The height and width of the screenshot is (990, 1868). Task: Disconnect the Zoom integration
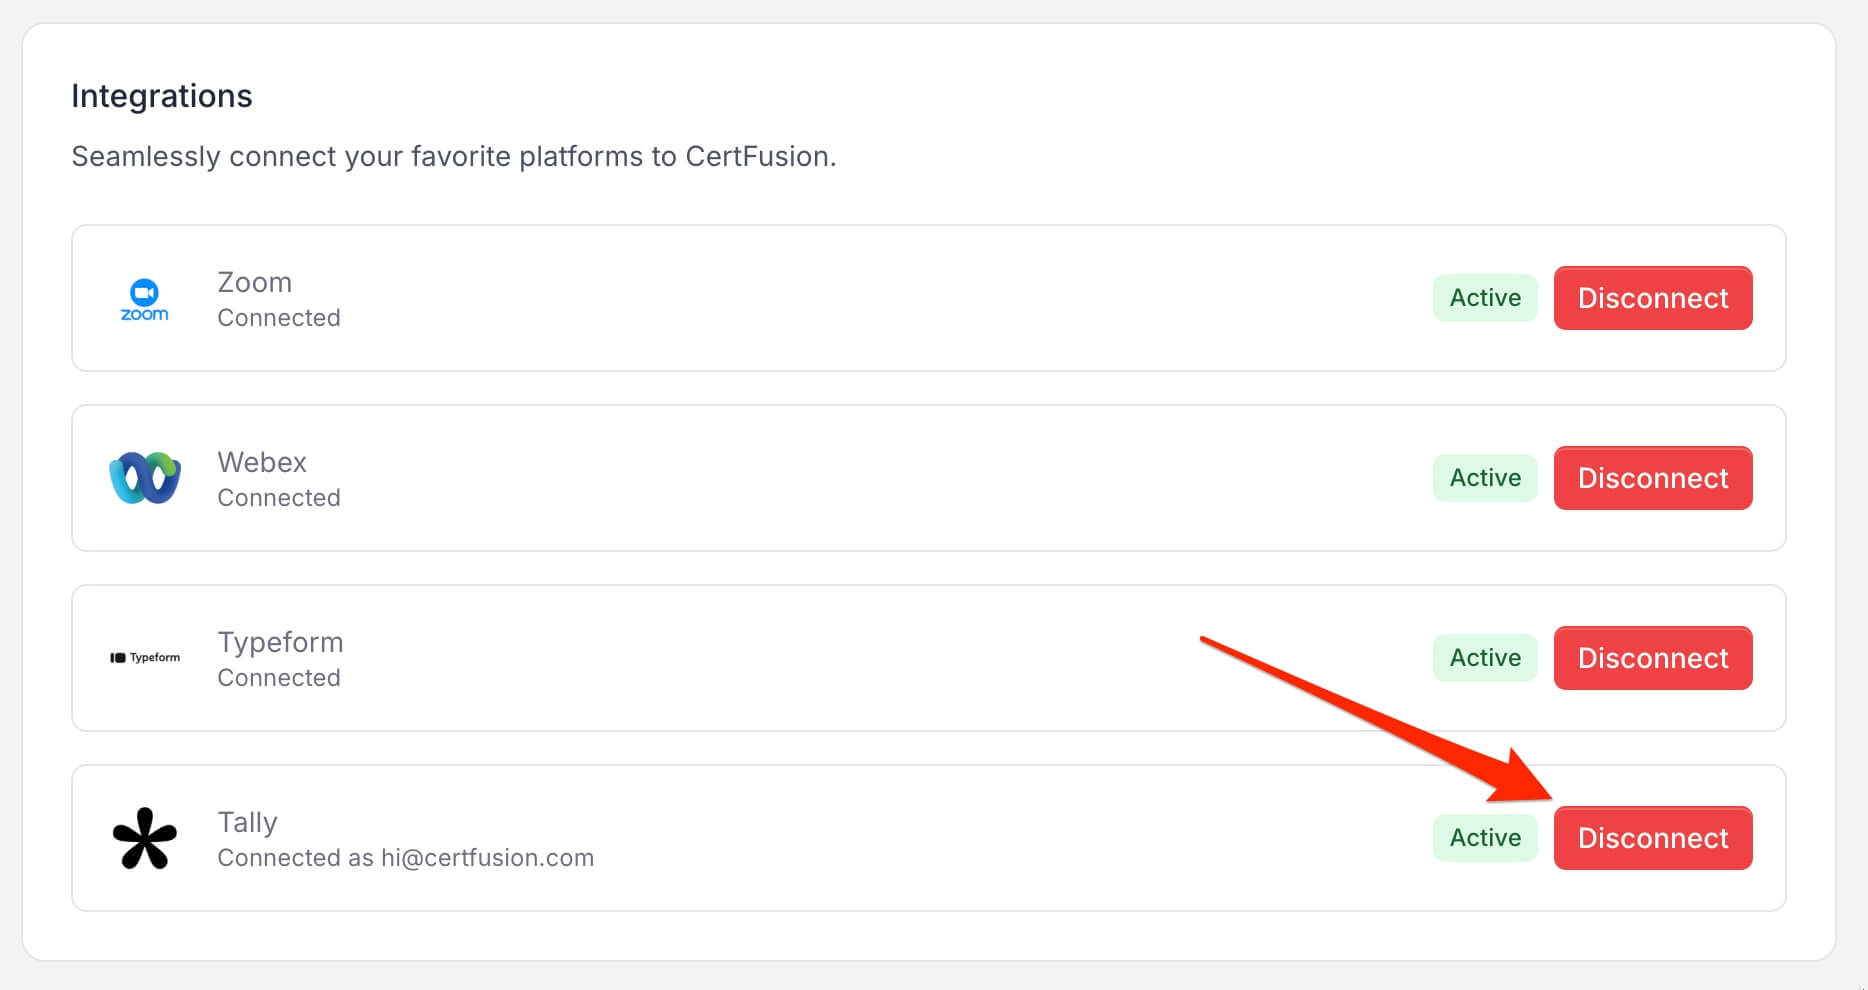point(1652,298)
